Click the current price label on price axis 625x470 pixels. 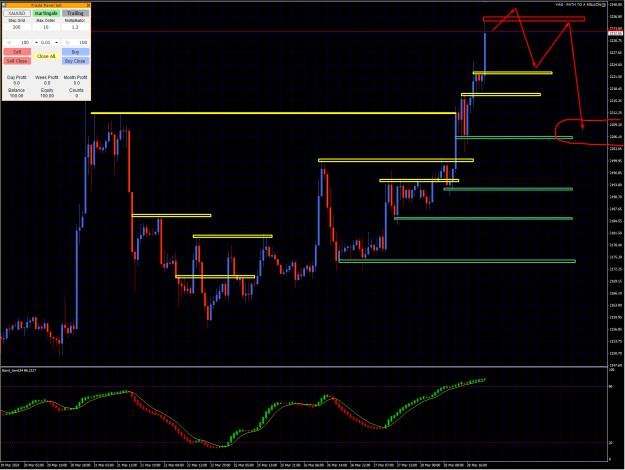point(616,33)
